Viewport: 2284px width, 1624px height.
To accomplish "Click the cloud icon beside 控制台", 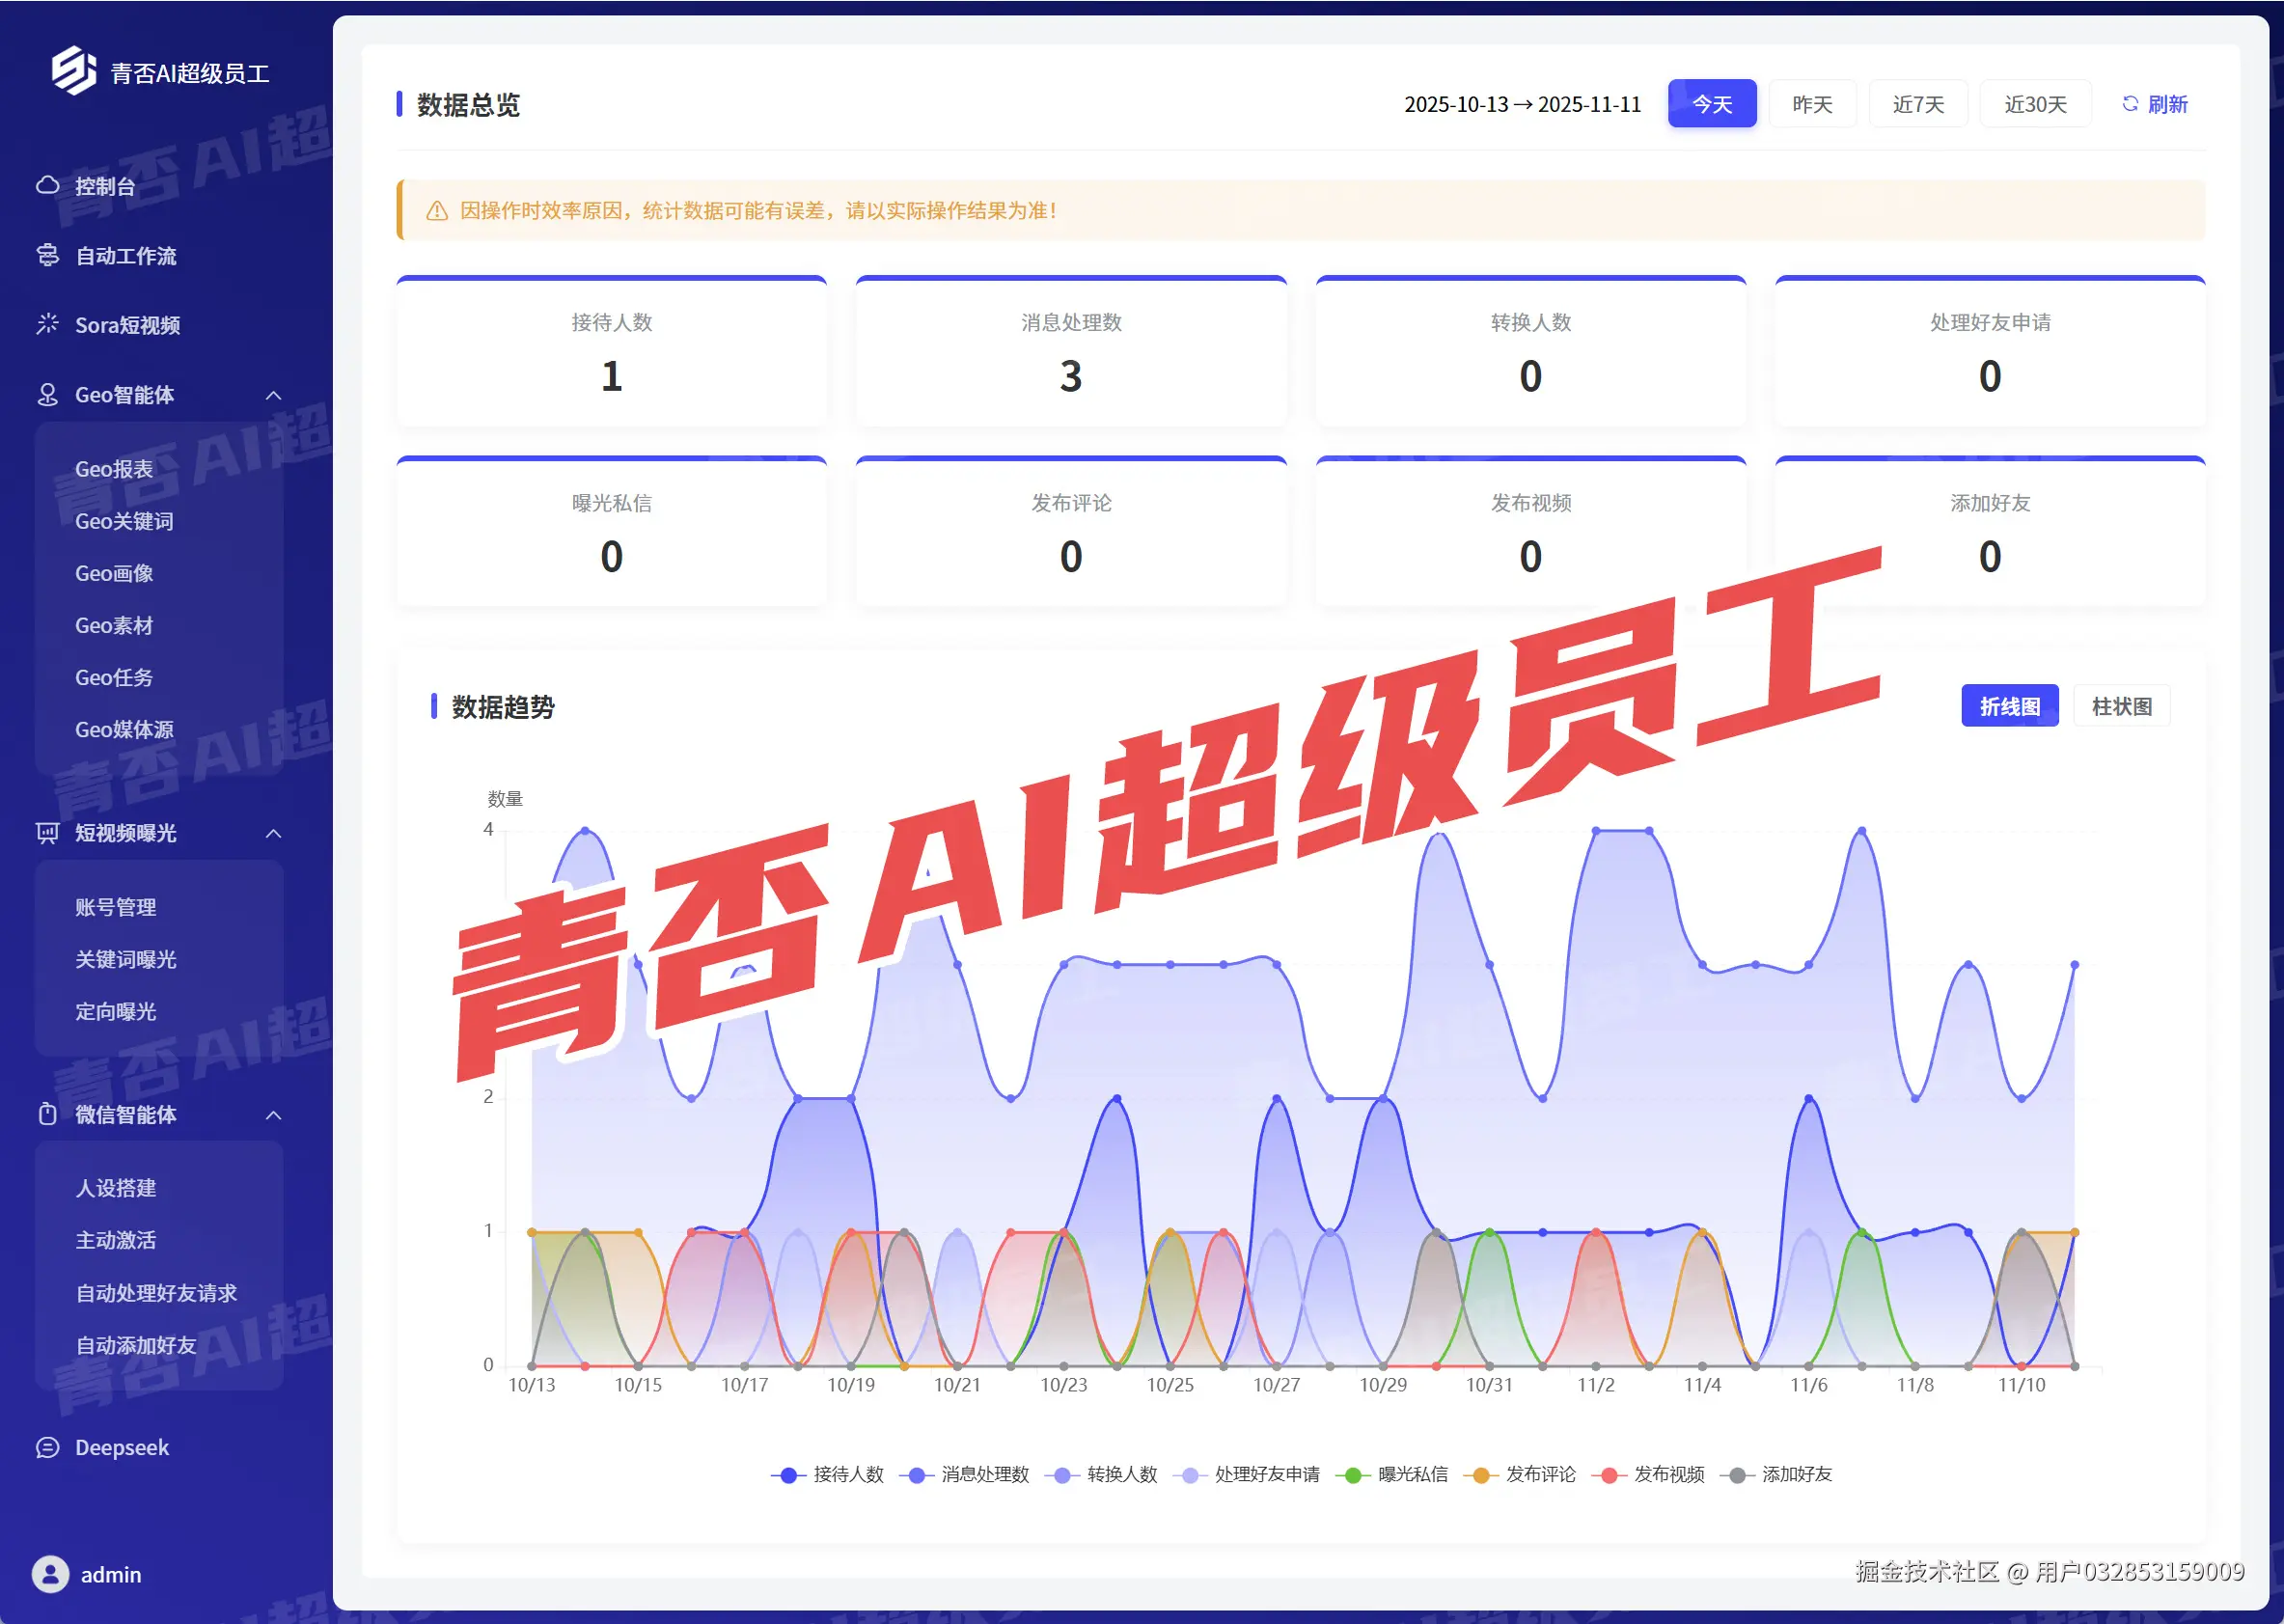I will coord(47,186).
